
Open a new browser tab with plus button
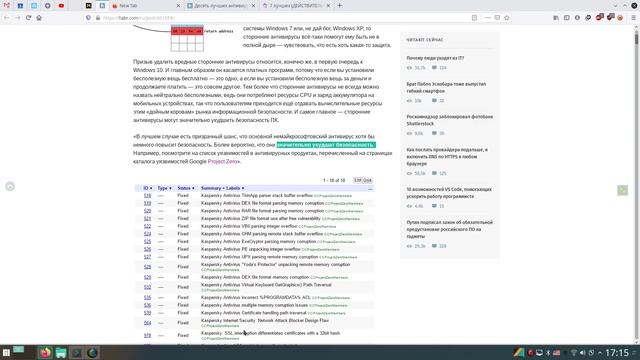pos(340,6)
